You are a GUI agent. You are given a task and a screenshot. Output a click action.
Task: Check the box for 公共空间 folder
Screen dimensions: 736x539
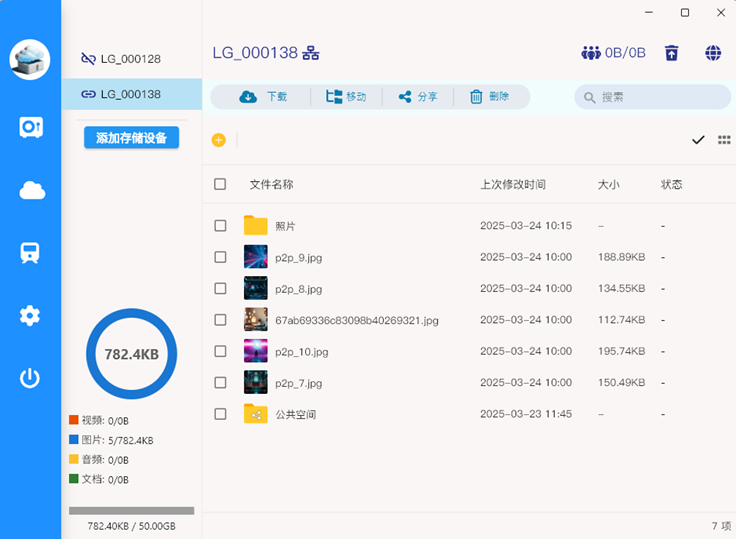(x=220, y=414)
